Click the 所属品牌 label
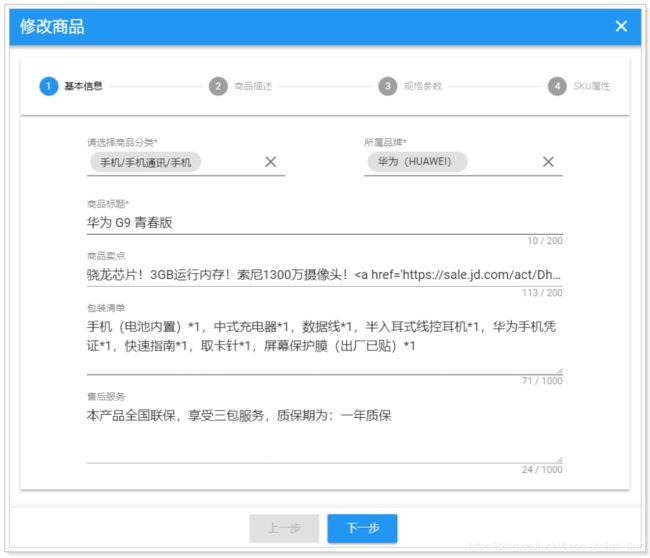650x558 pixels. (385, 142)
